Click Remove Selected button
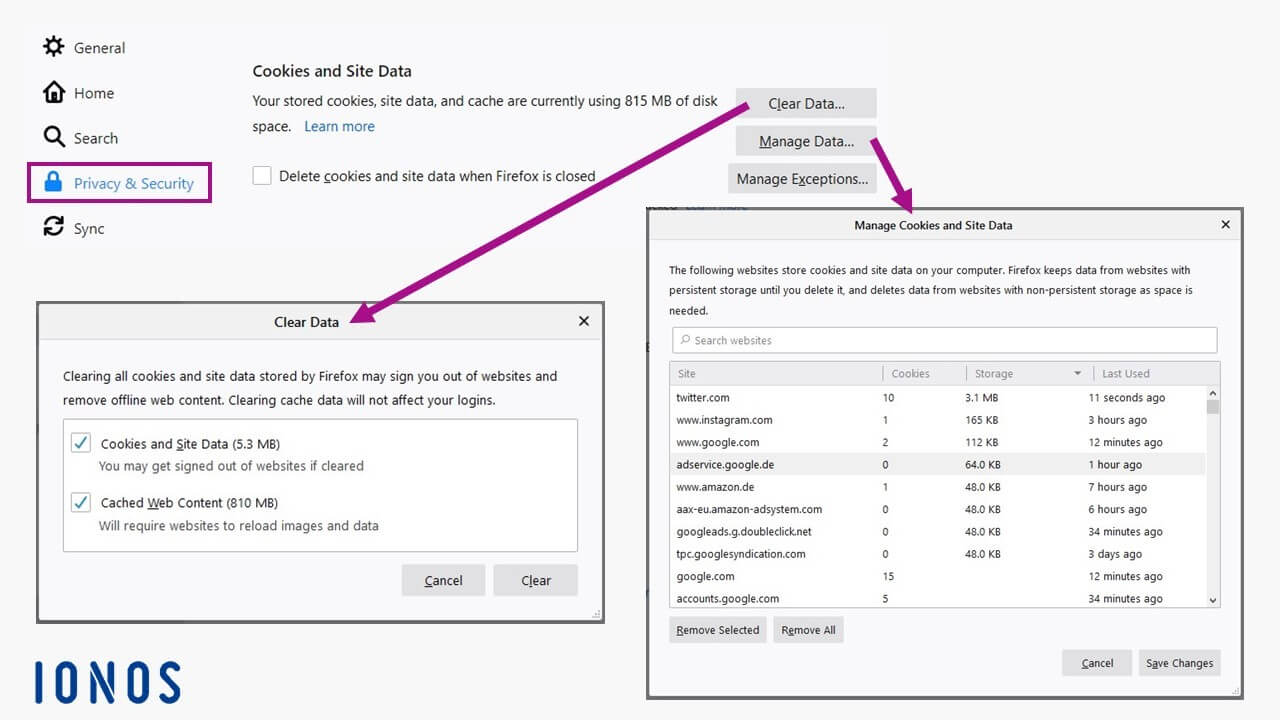The height and width of the screenshot is (720, 1280). click(718, 630)
